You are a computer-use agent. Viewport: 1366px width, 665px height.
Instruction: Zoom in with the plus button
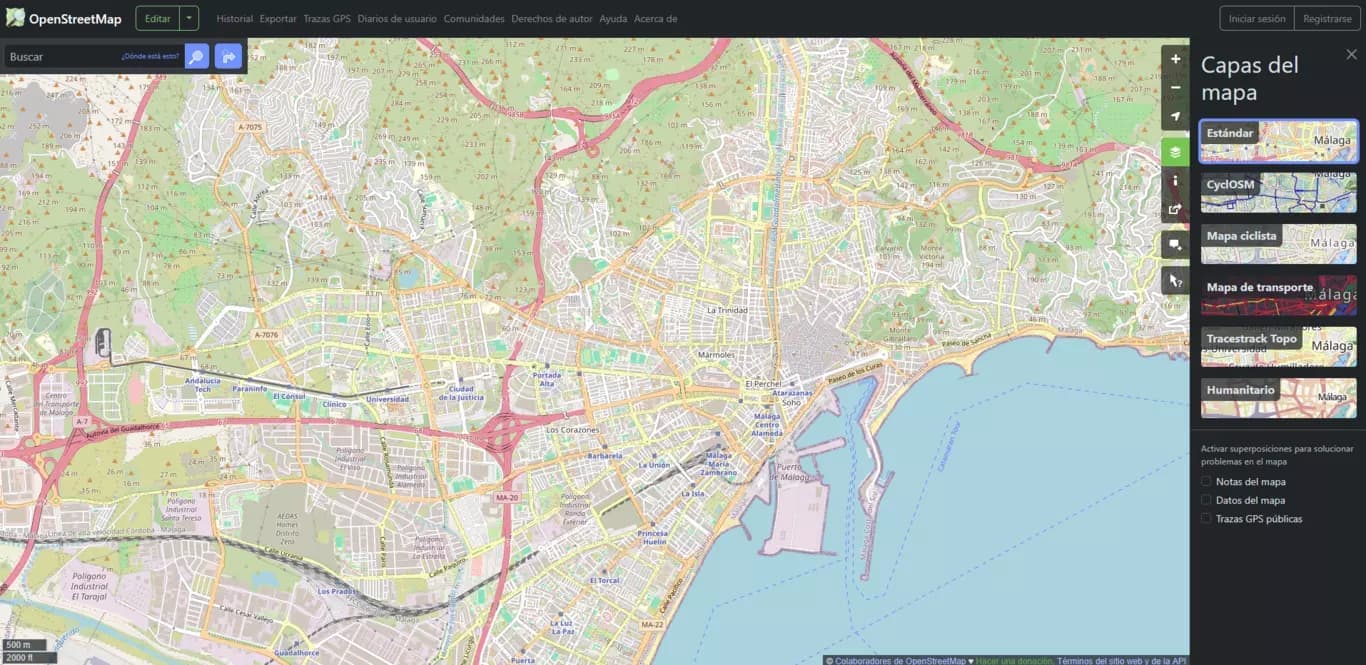[x=1175, y=59]
